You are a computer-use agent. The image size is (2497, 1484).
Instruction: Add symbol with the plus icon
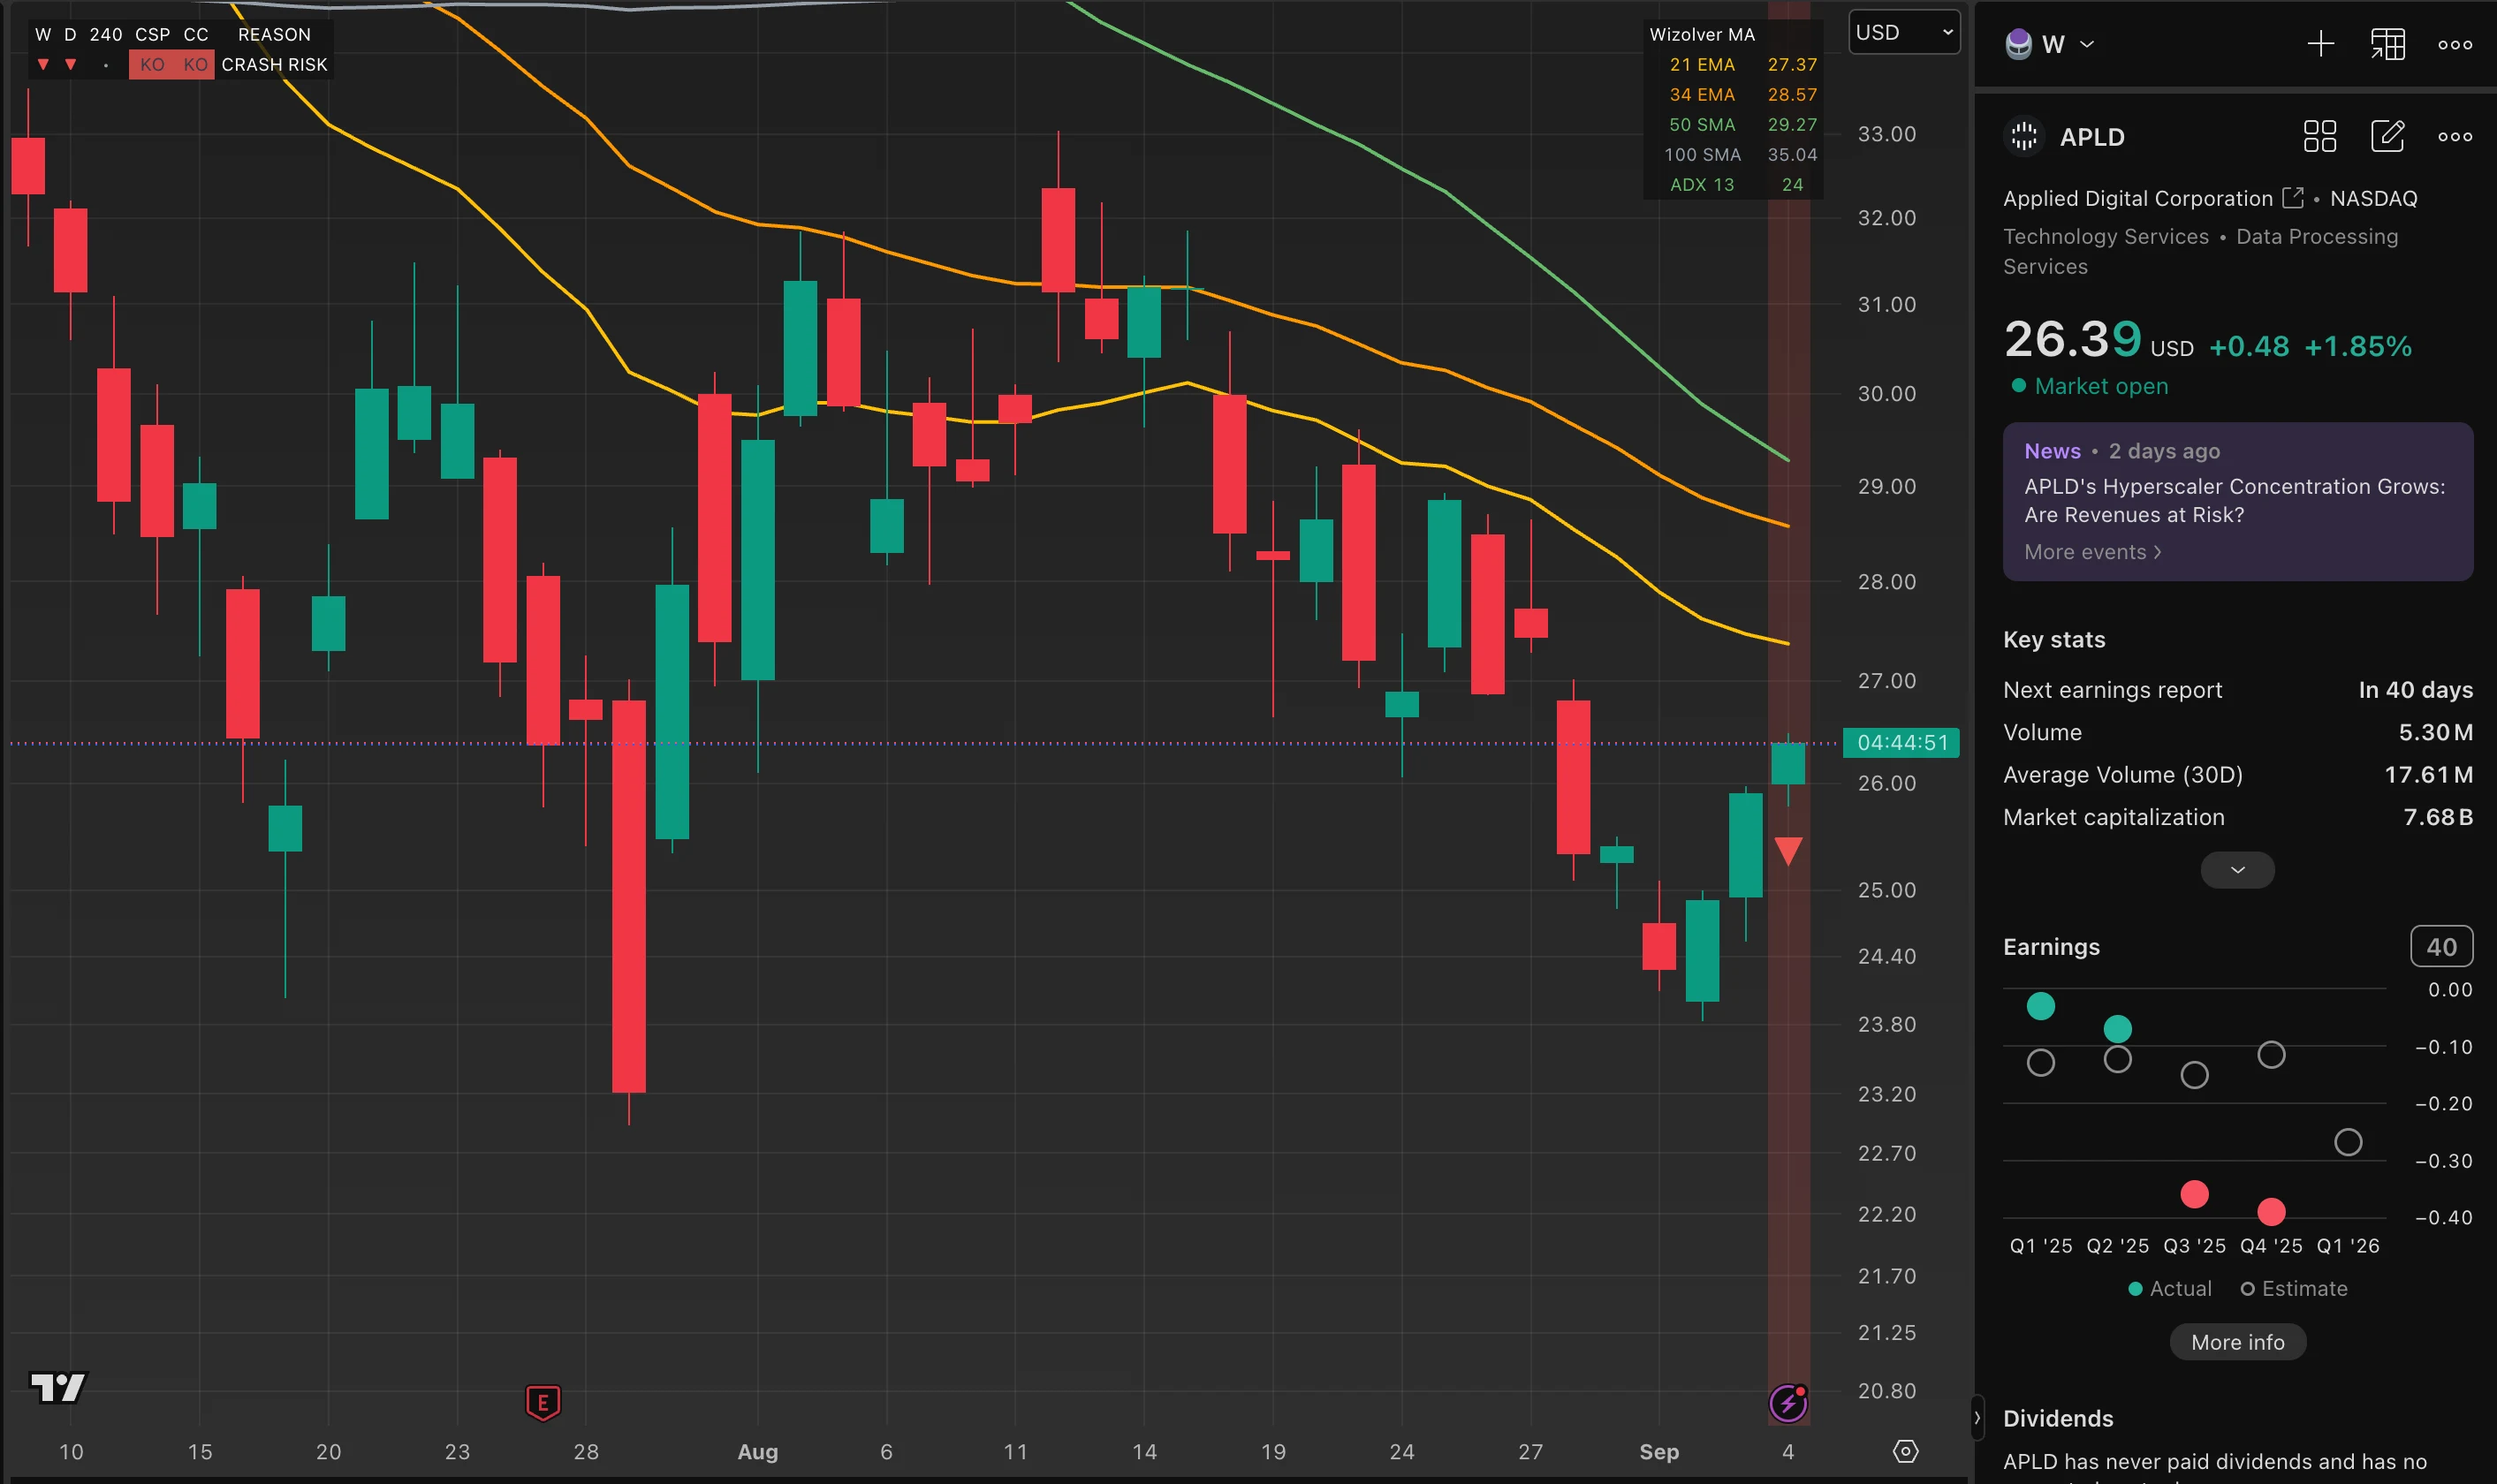(2320, 44)
